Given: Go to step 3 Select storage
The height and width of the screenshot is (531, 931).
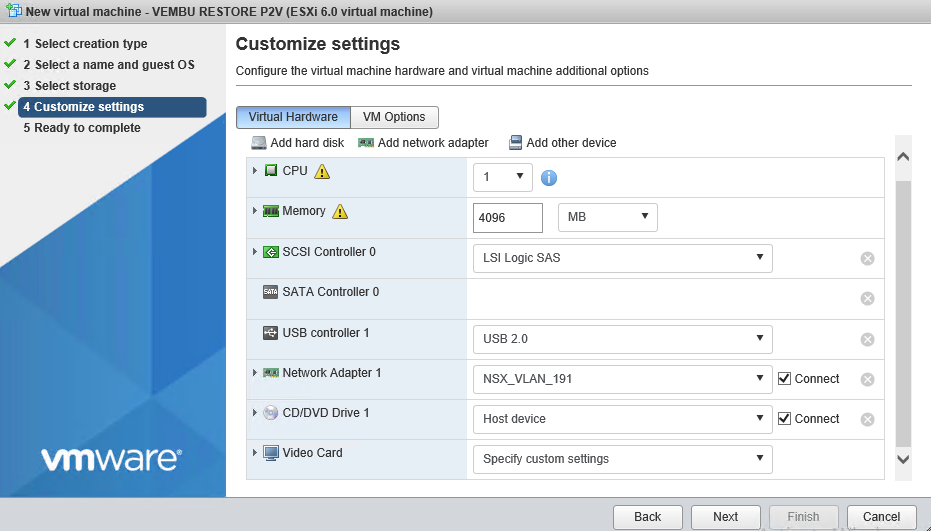Looking at the screenshot, I should 75,86.
